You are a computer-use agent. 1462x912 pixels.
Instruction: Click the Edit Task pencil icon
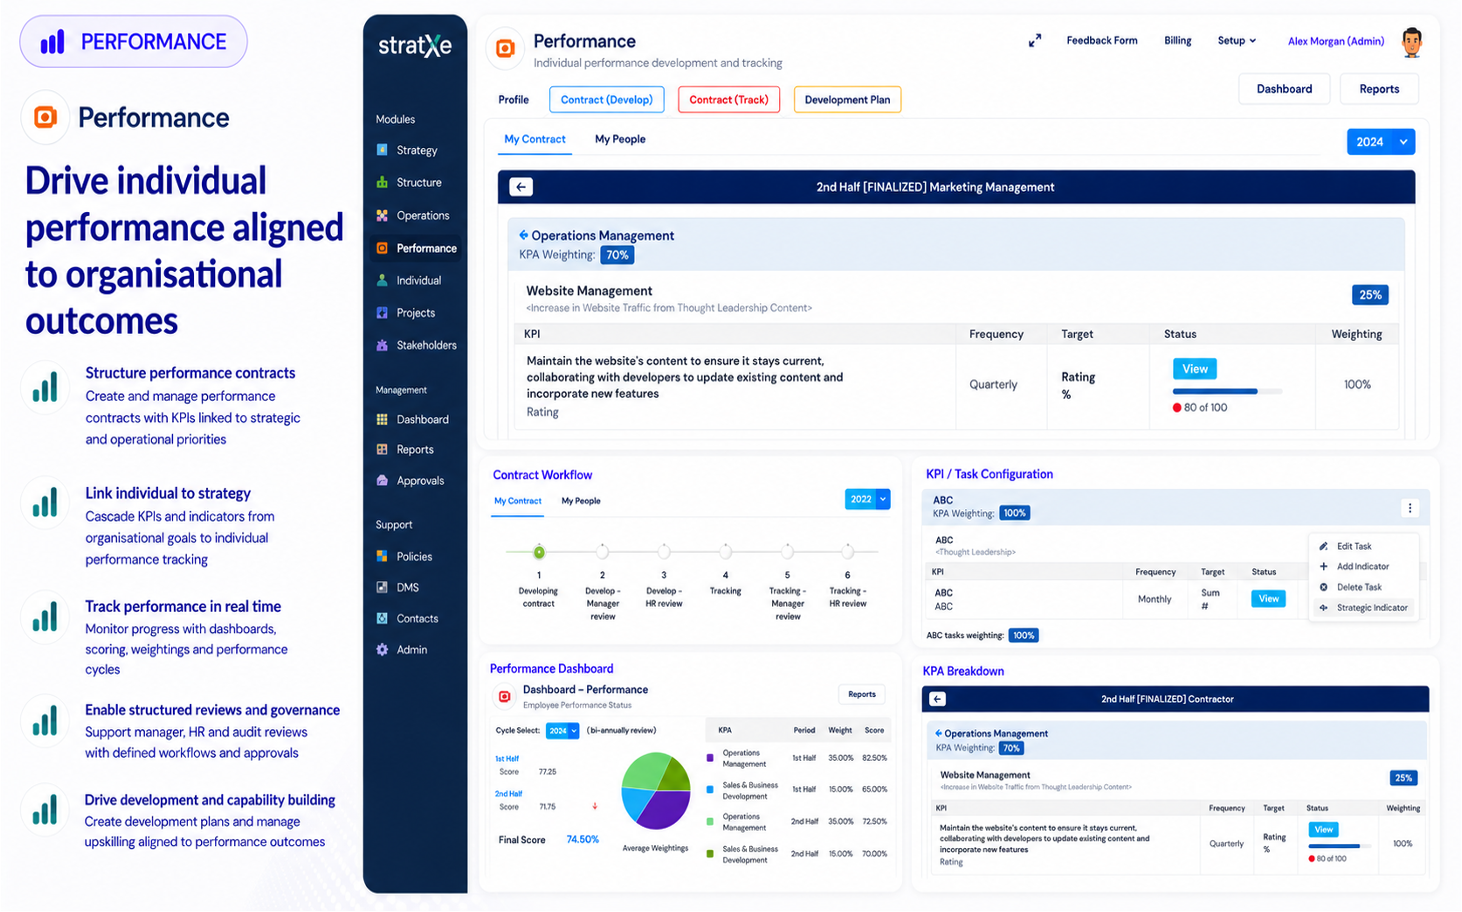point(1324,546)
